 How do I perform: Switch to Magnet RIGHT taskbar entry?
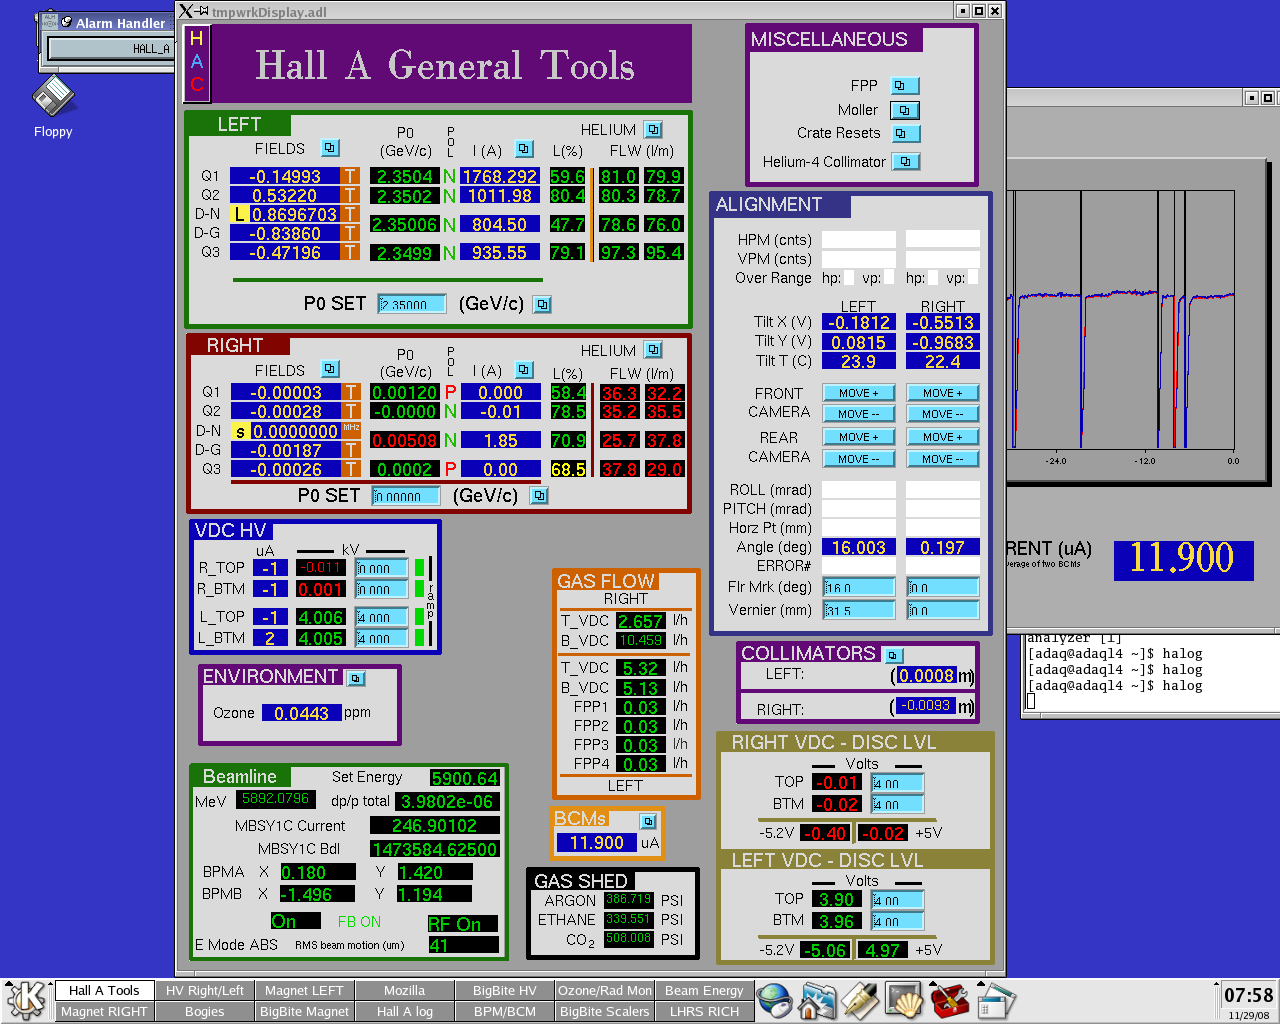104,1011
